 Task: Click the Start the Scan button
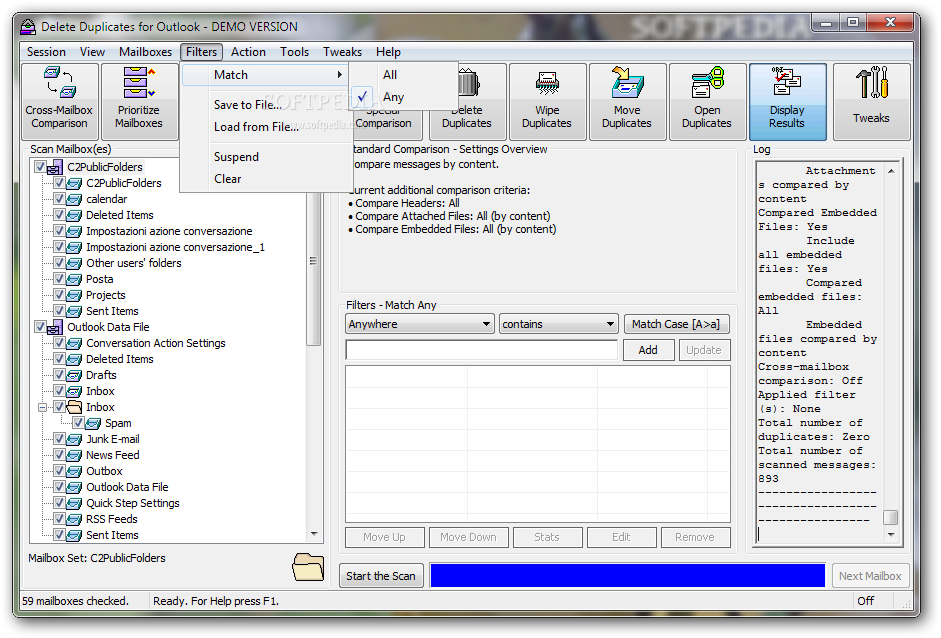[381, 576]
